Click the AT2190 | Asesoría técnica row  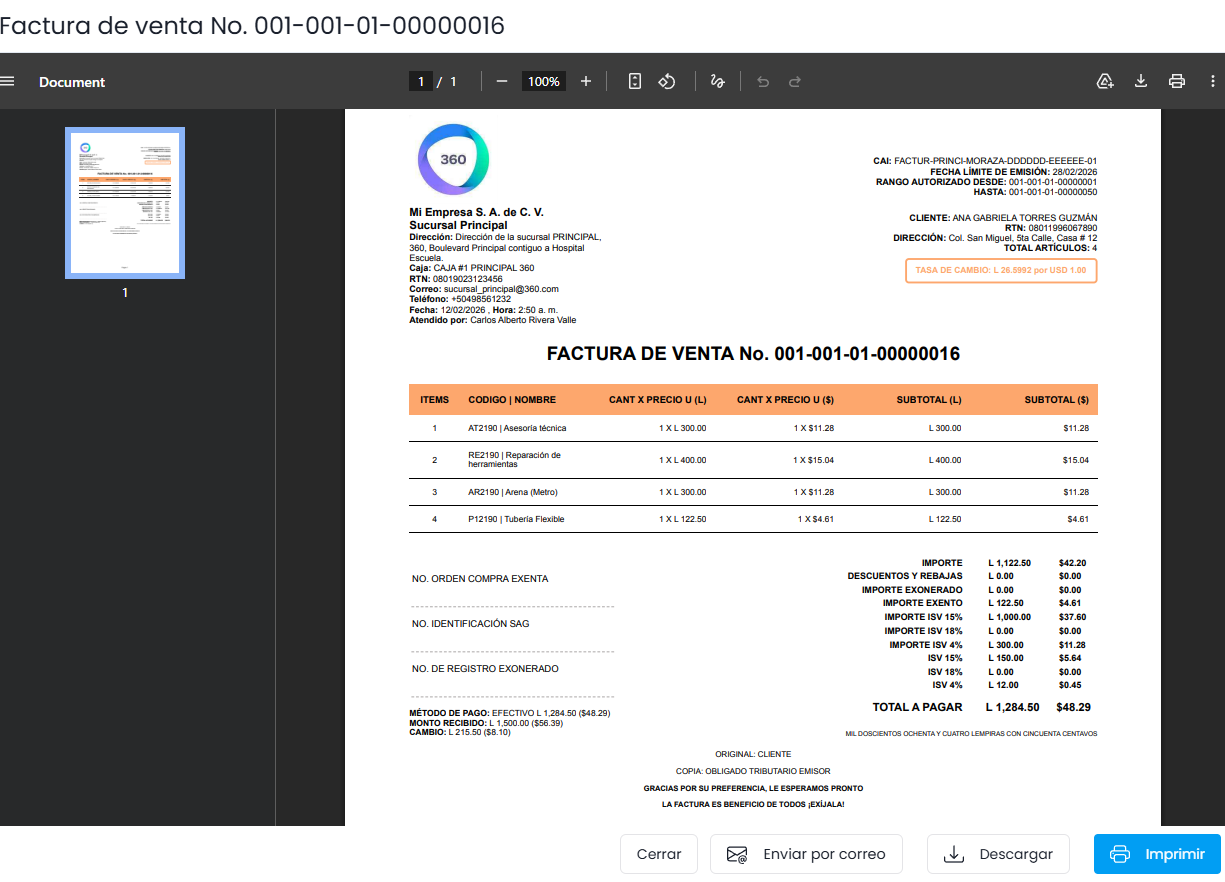753,428
